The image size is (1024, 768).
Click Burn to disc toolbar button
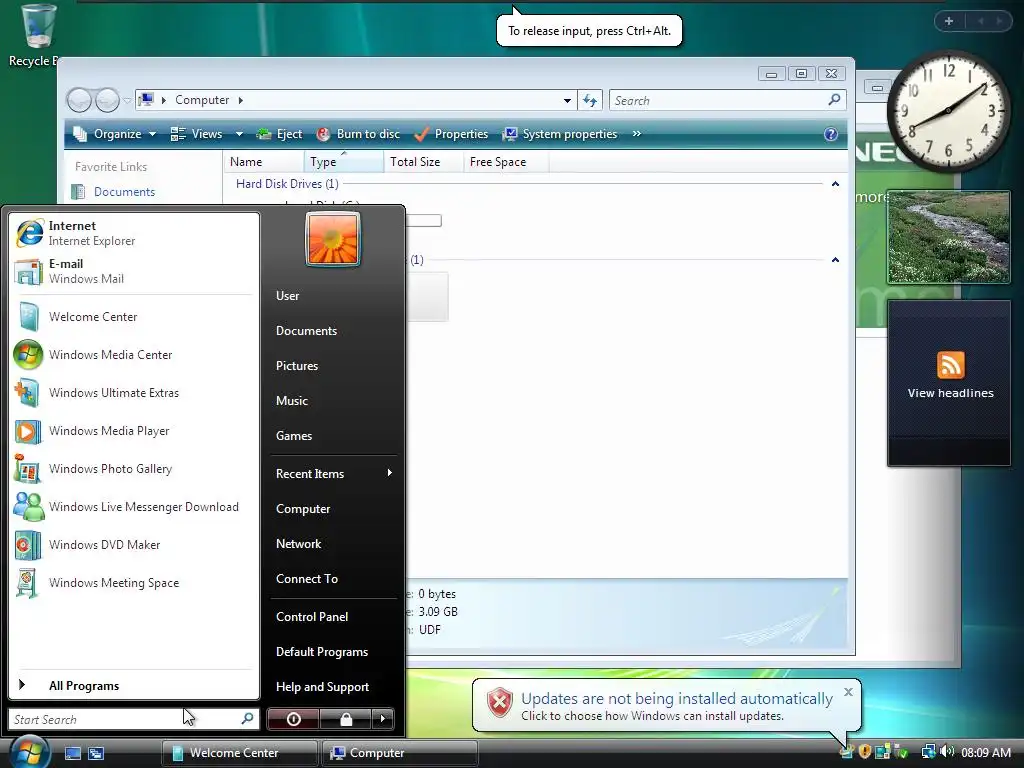click(x=359, y=134)
